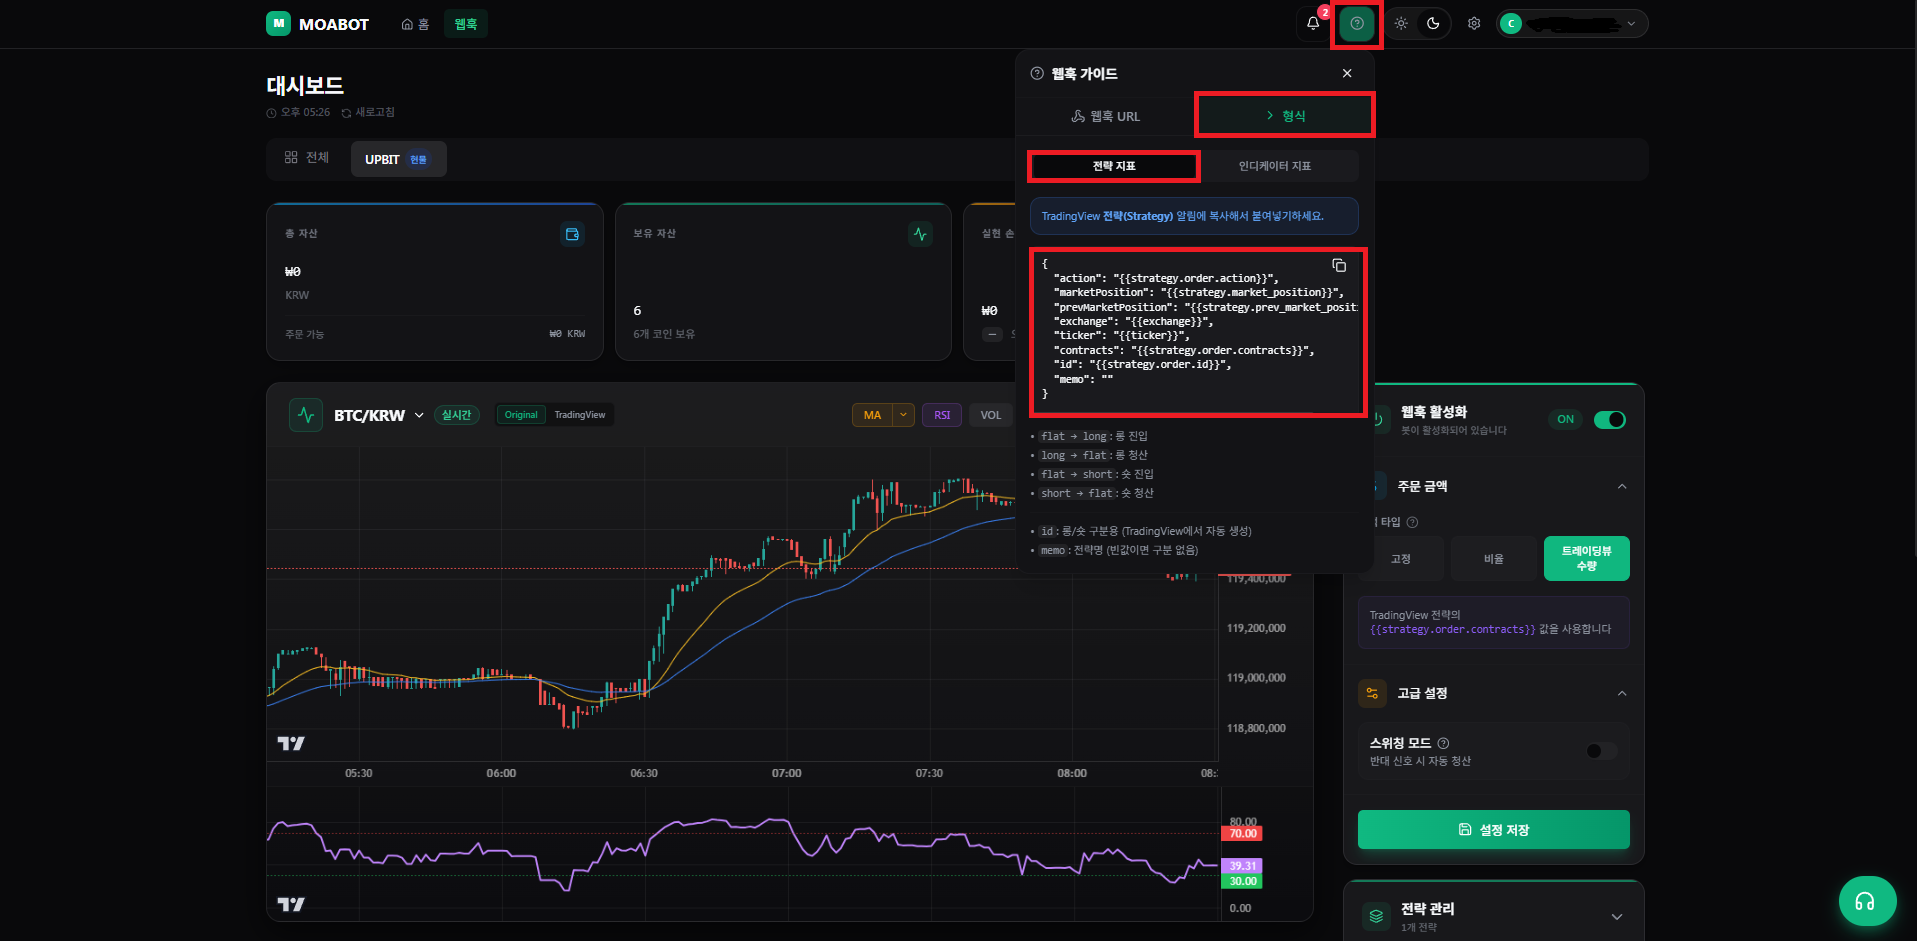Select the 전체 exchange tab
Image resolution: width=1917 pixels, height=941 pixels.
coord(307,158)
